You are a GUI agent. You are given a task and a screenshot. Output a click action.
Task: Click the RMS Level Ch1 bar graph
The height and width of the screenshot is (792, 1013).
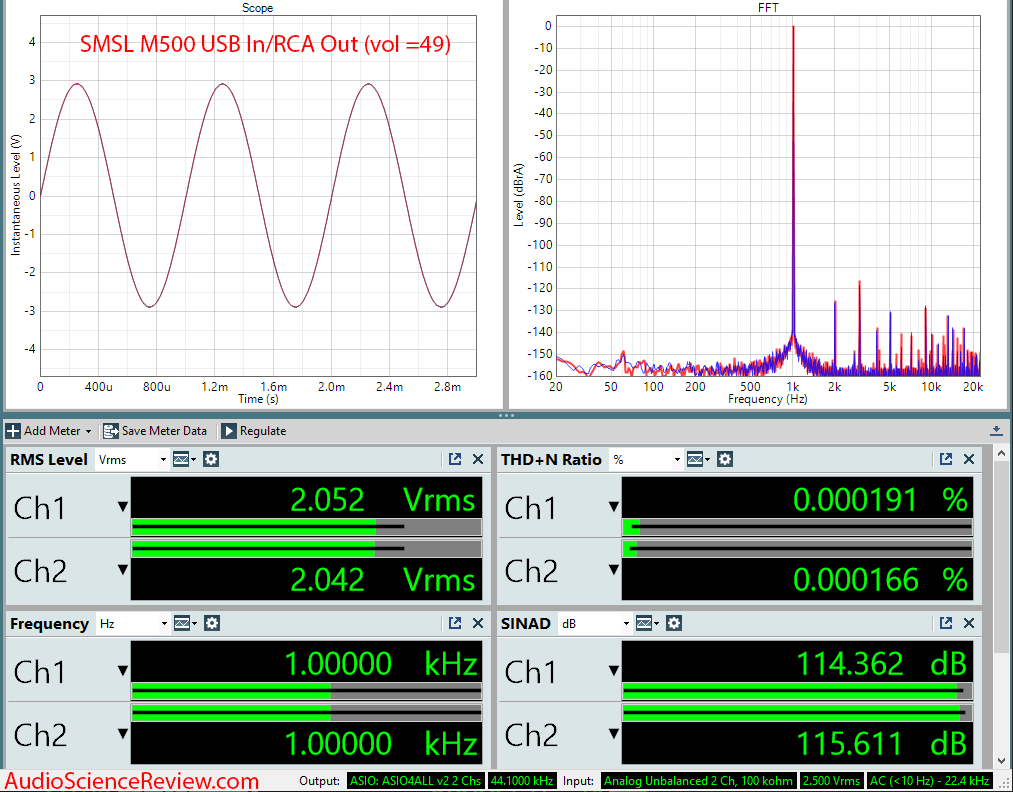point(306,527)
